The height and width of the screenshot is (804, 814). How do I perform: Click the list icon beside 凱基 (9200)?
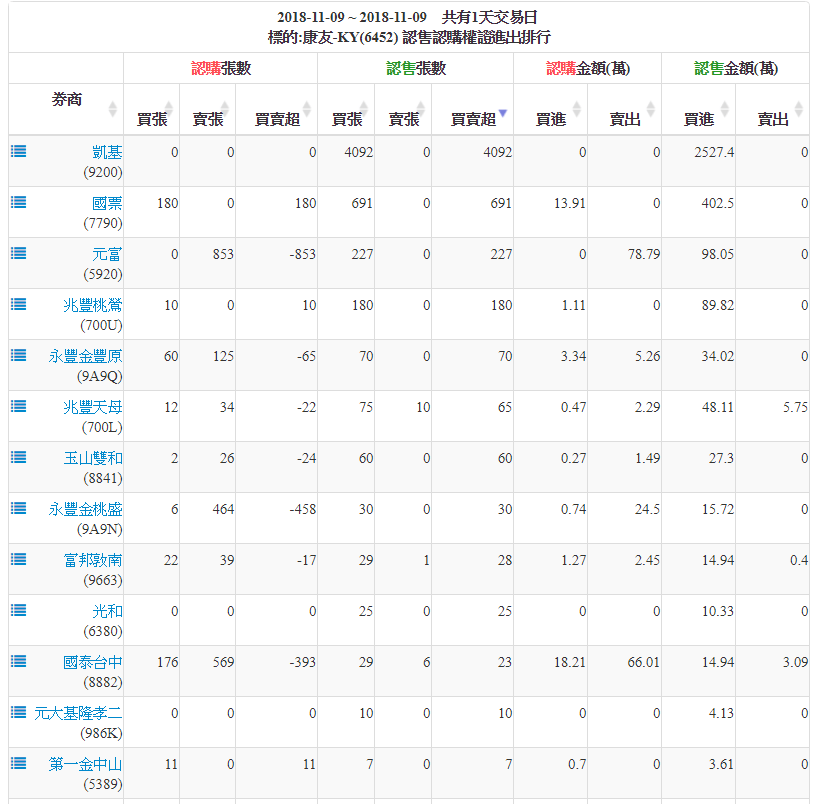18,151
